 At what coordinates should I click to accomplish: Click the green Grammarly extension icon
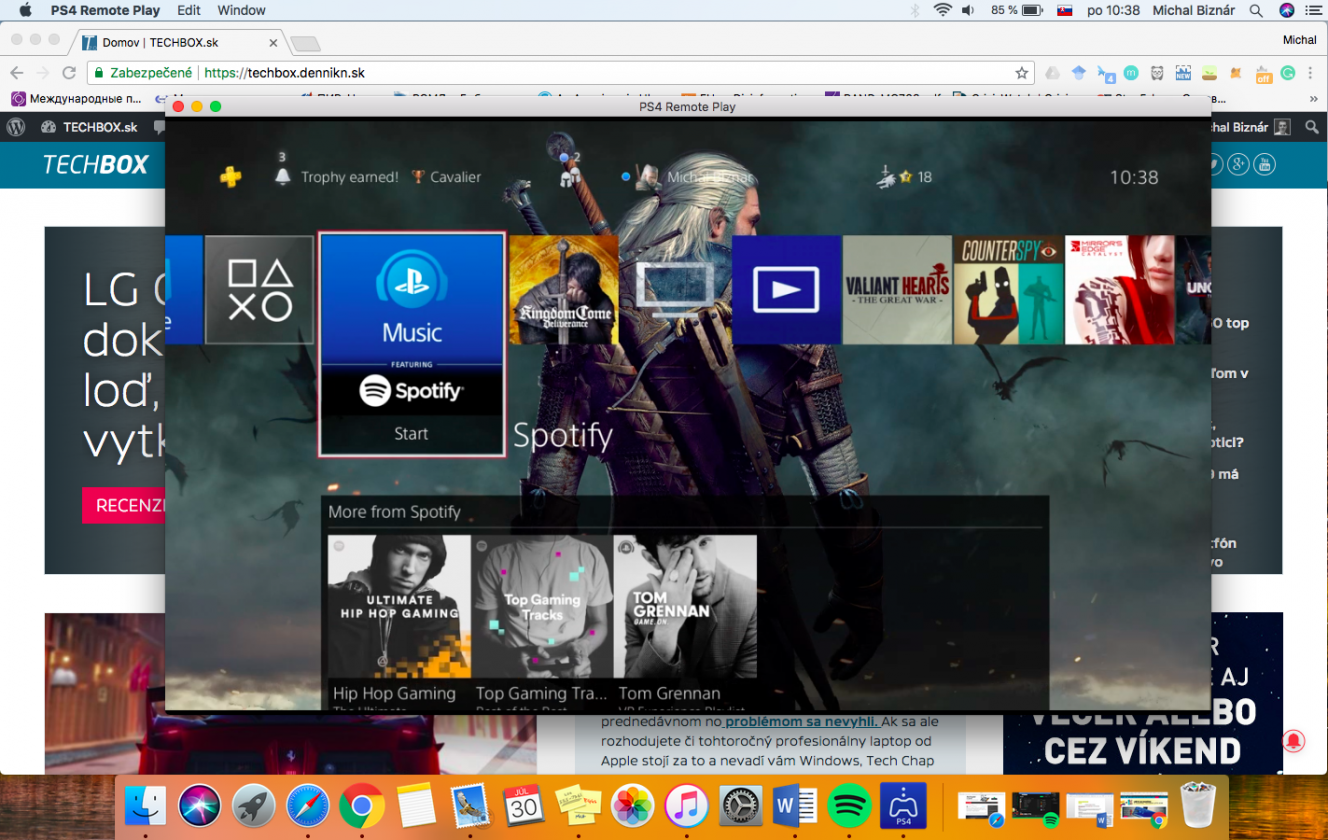coord(1288,73)
